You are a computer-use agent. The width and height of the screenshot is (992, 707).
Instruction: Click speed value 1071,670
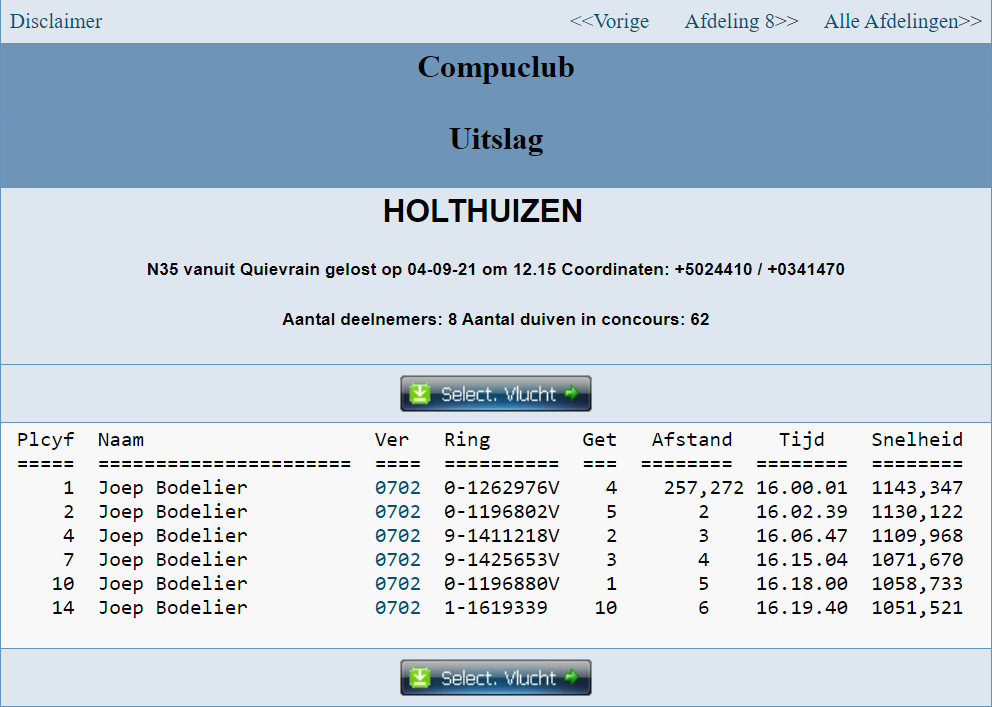[917, 560]
